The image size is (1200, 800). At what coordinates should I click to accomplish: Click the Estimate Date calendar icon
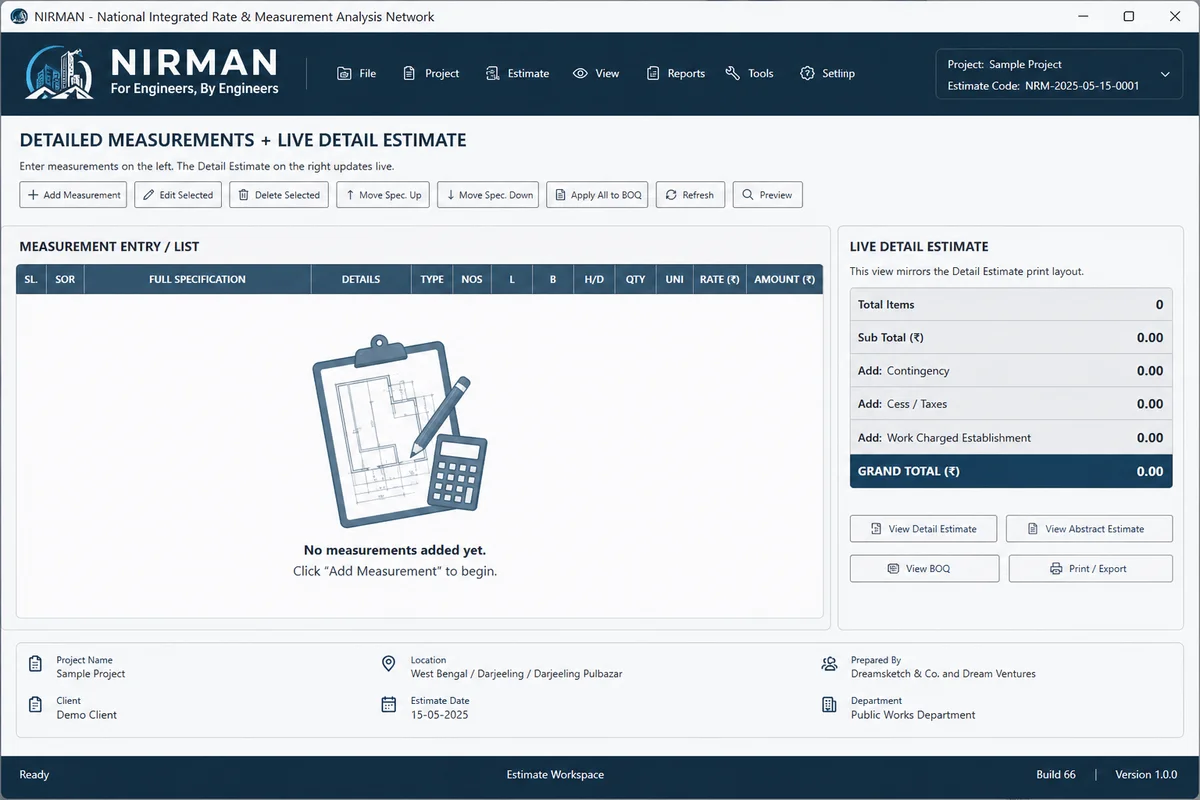click(389, 706)
